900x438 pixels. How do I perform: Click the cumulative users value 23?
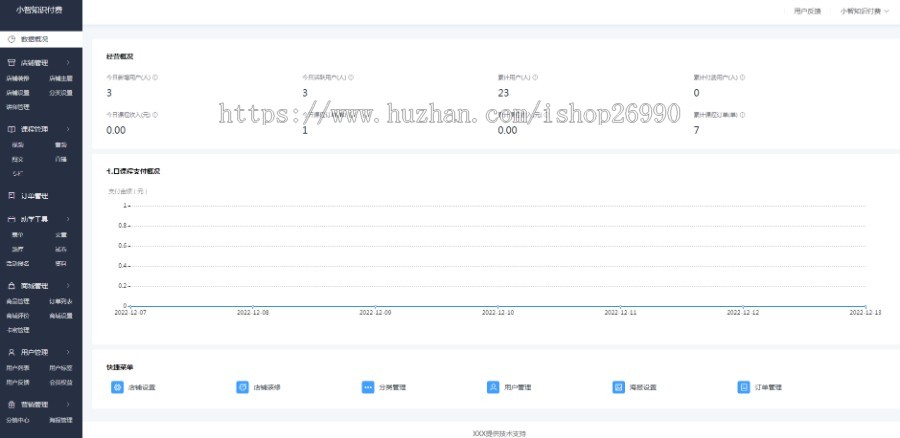tap(503, 93)
